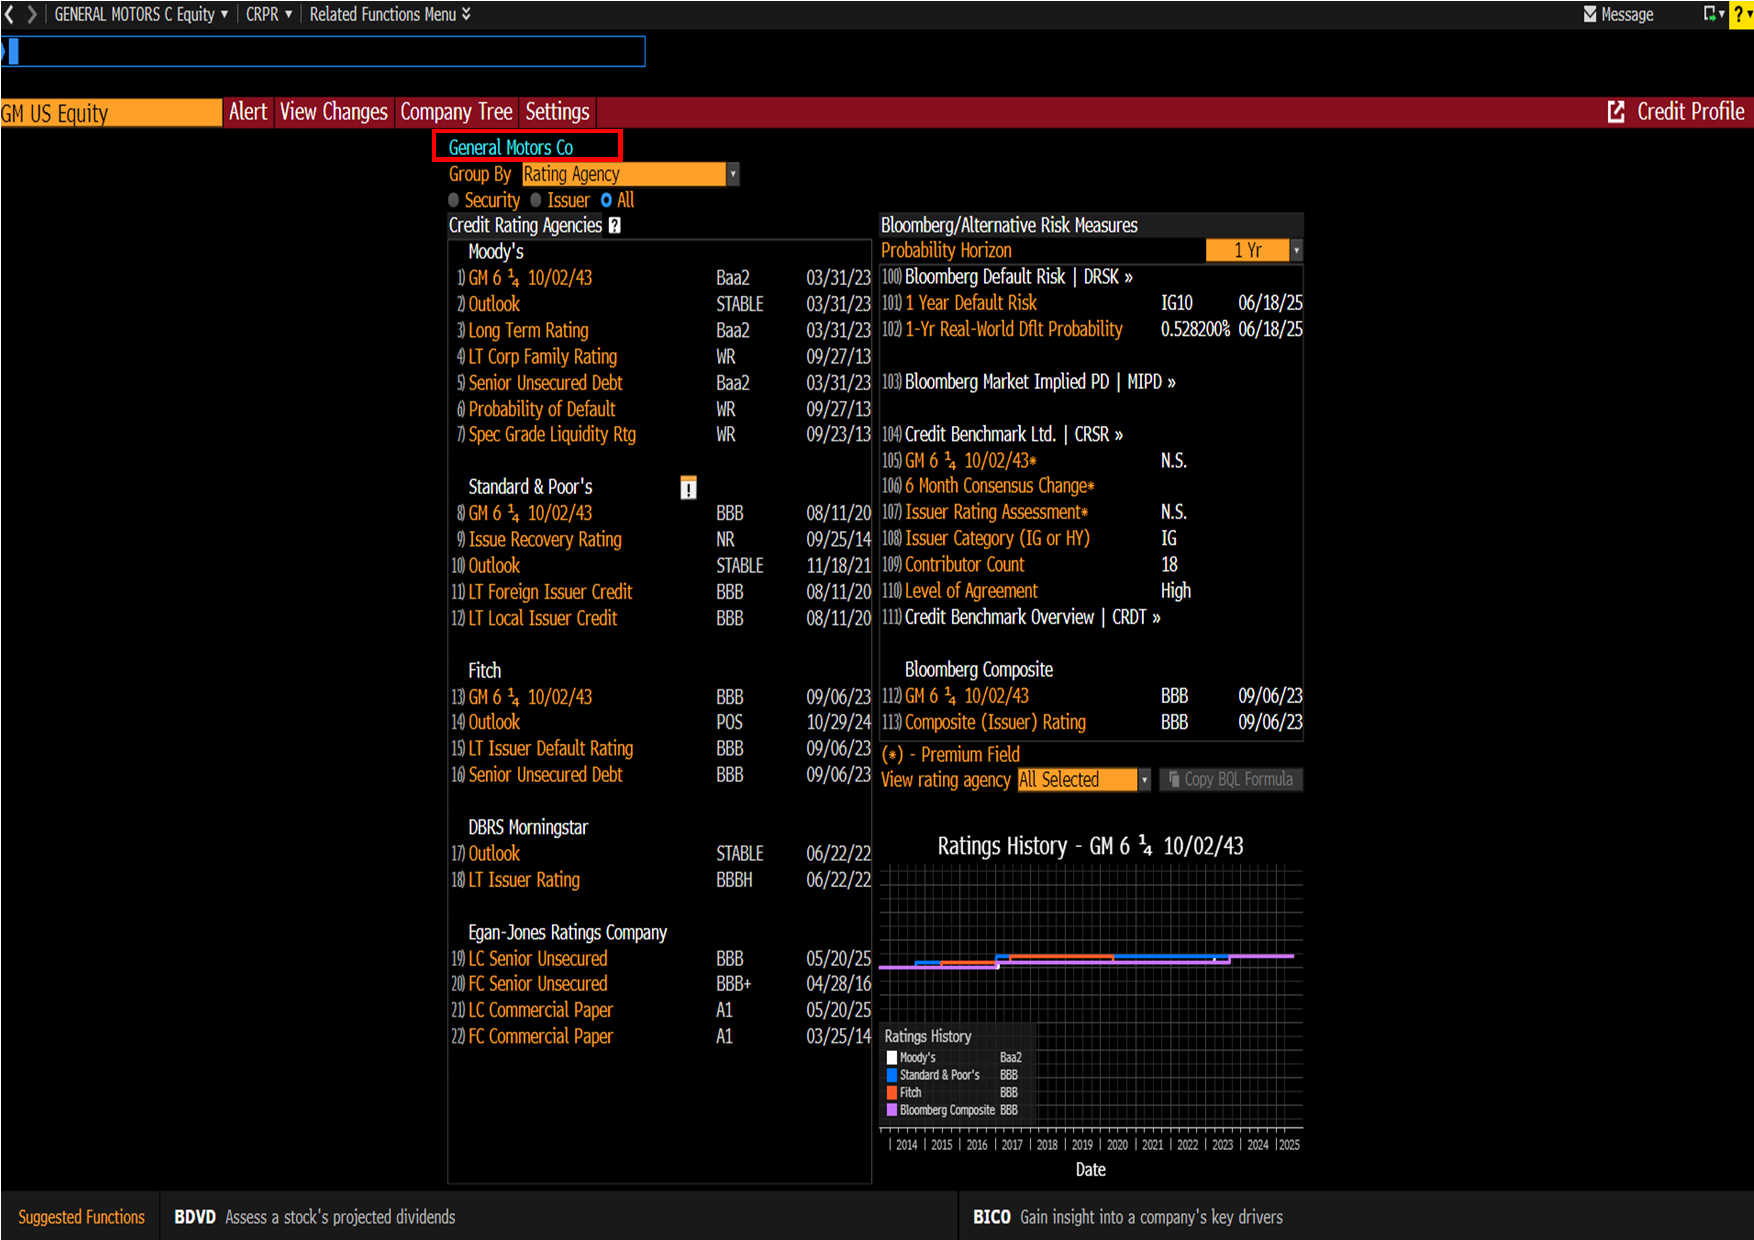The height and width of the screenshot is (1240, 1754).
Task: Open the Bloomberg Default Risk DRSK link
Action: coord(1018,277)
